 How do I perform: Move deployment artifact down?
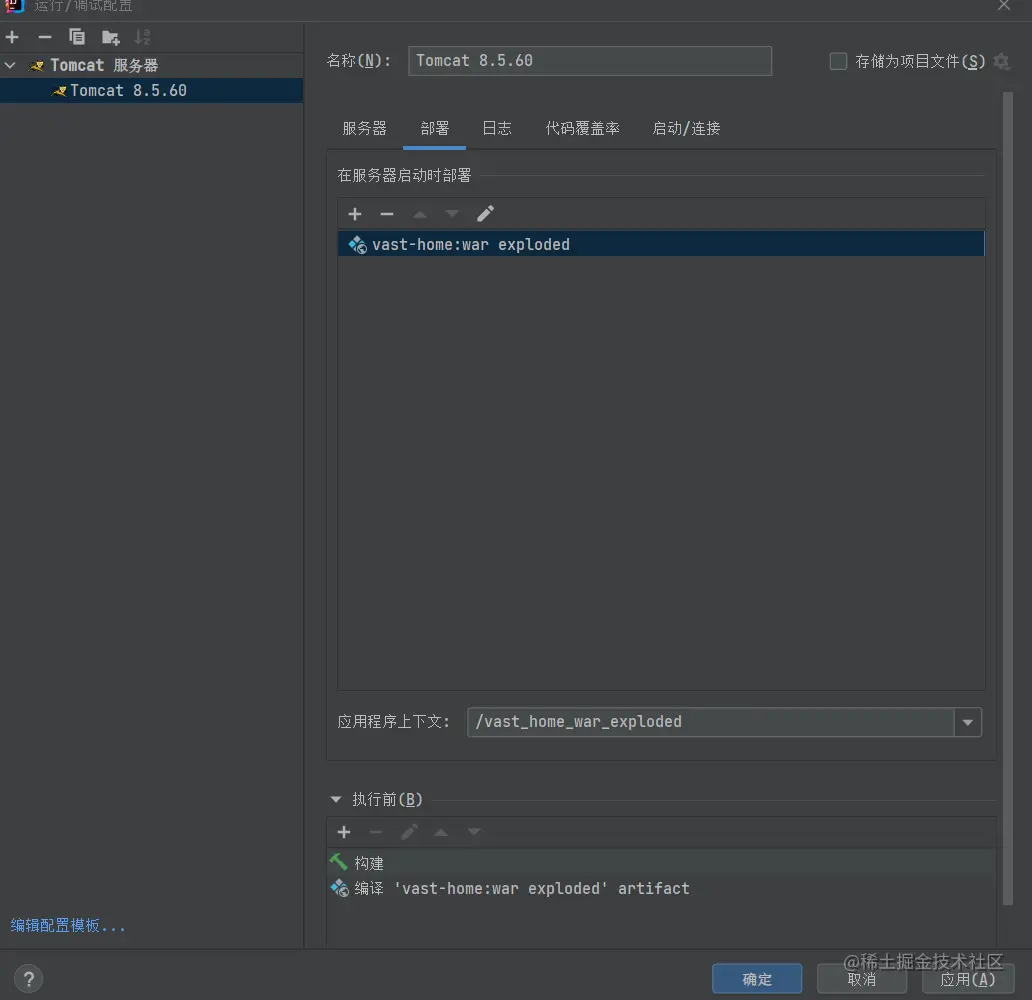click(x=452, y=214)
